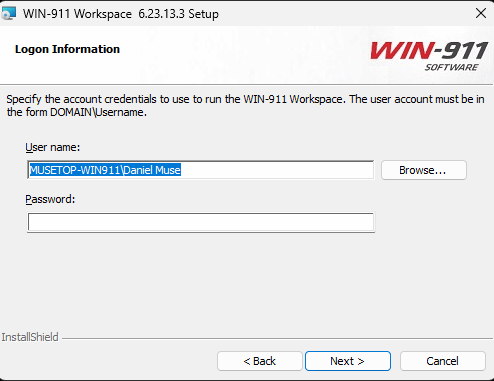Click the Next > button
This screenshot has width=494, height=381.
click(348, 361)
